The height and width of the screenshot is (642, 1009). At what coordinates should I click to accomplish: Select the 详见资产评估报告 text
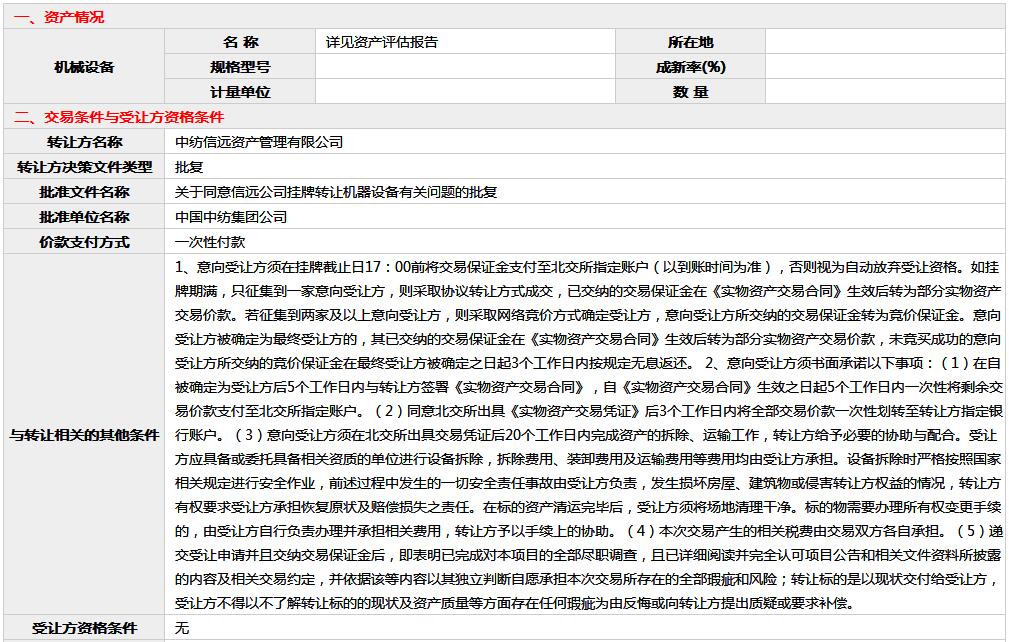pyautogui.click(x=381, y=42)
